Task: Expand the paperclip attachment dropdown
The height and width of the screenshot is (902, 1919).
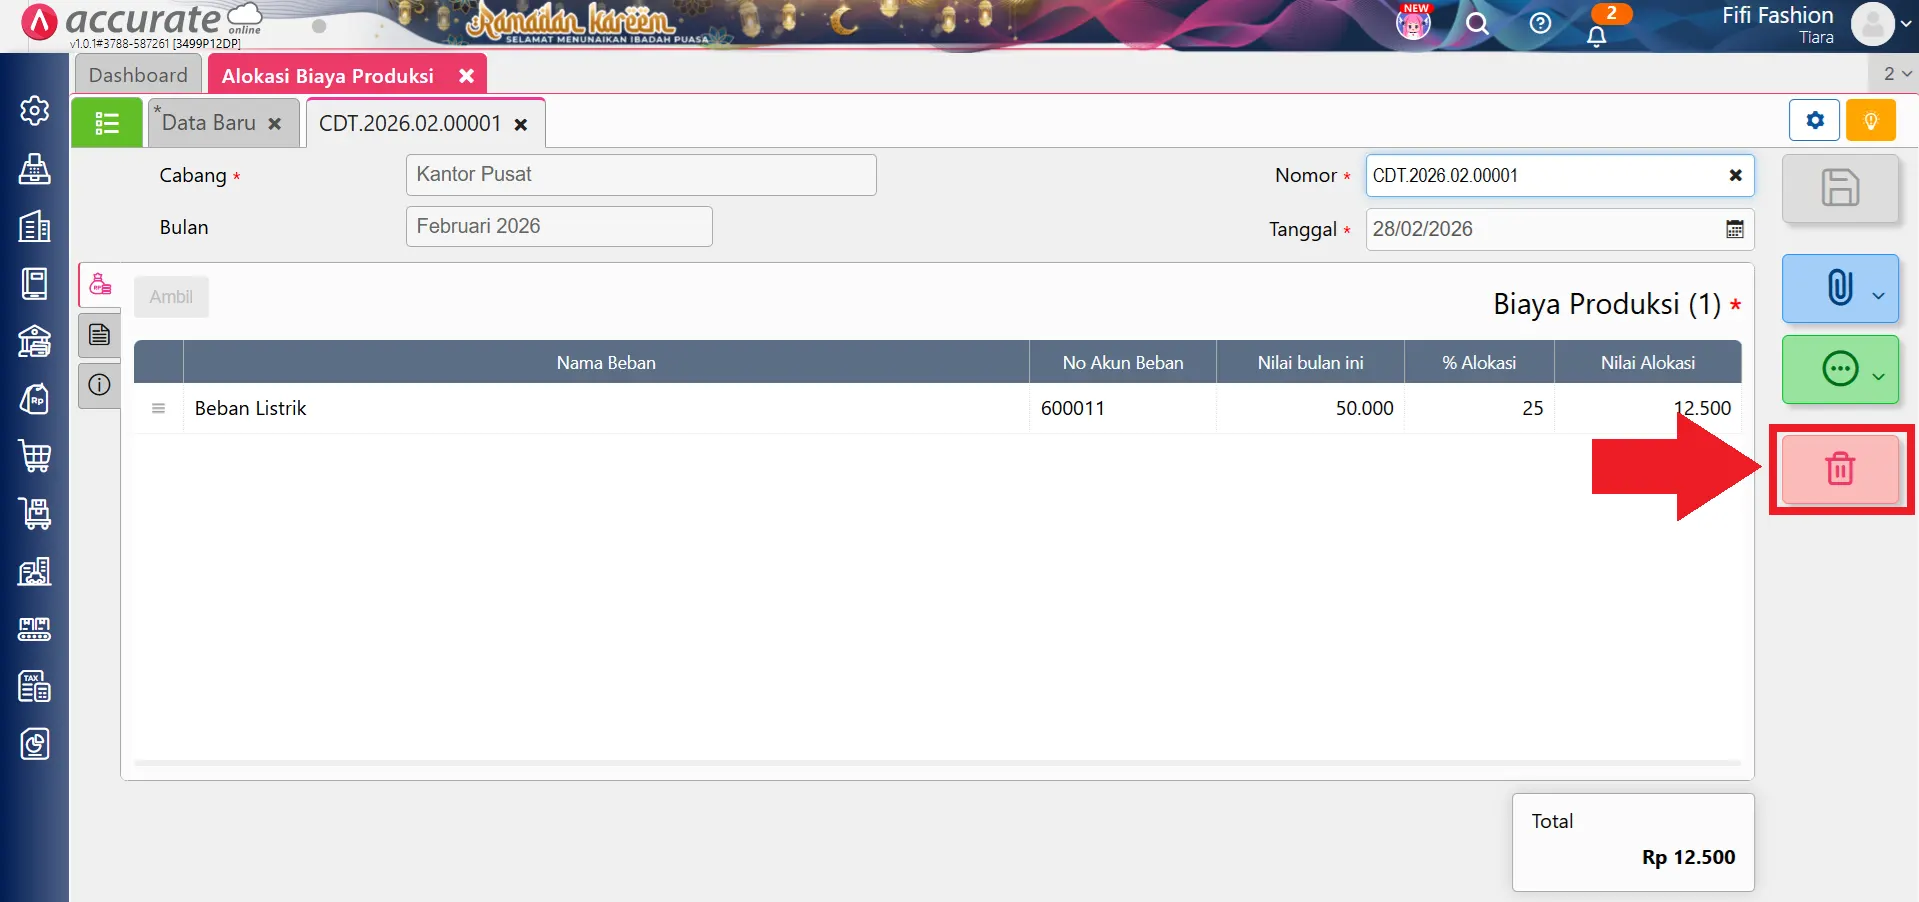Action: coord(1878,295)
